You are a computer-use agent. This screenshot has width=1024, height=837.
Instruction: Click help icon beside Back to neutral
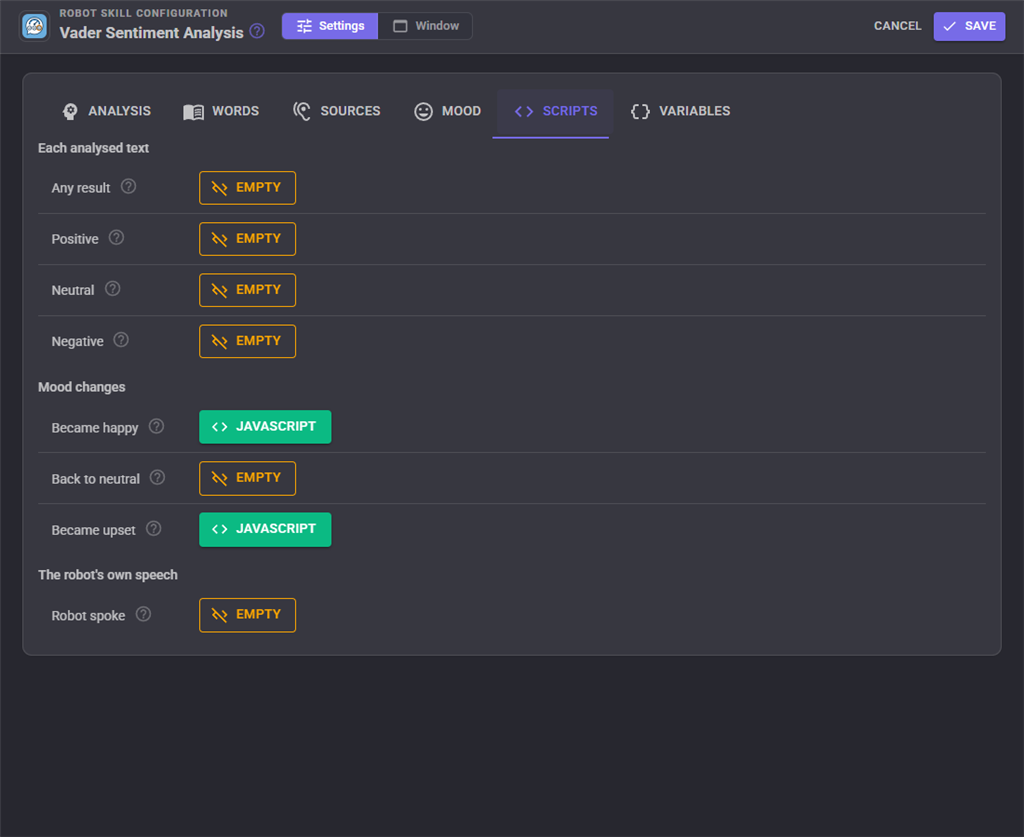coord(157,477)
